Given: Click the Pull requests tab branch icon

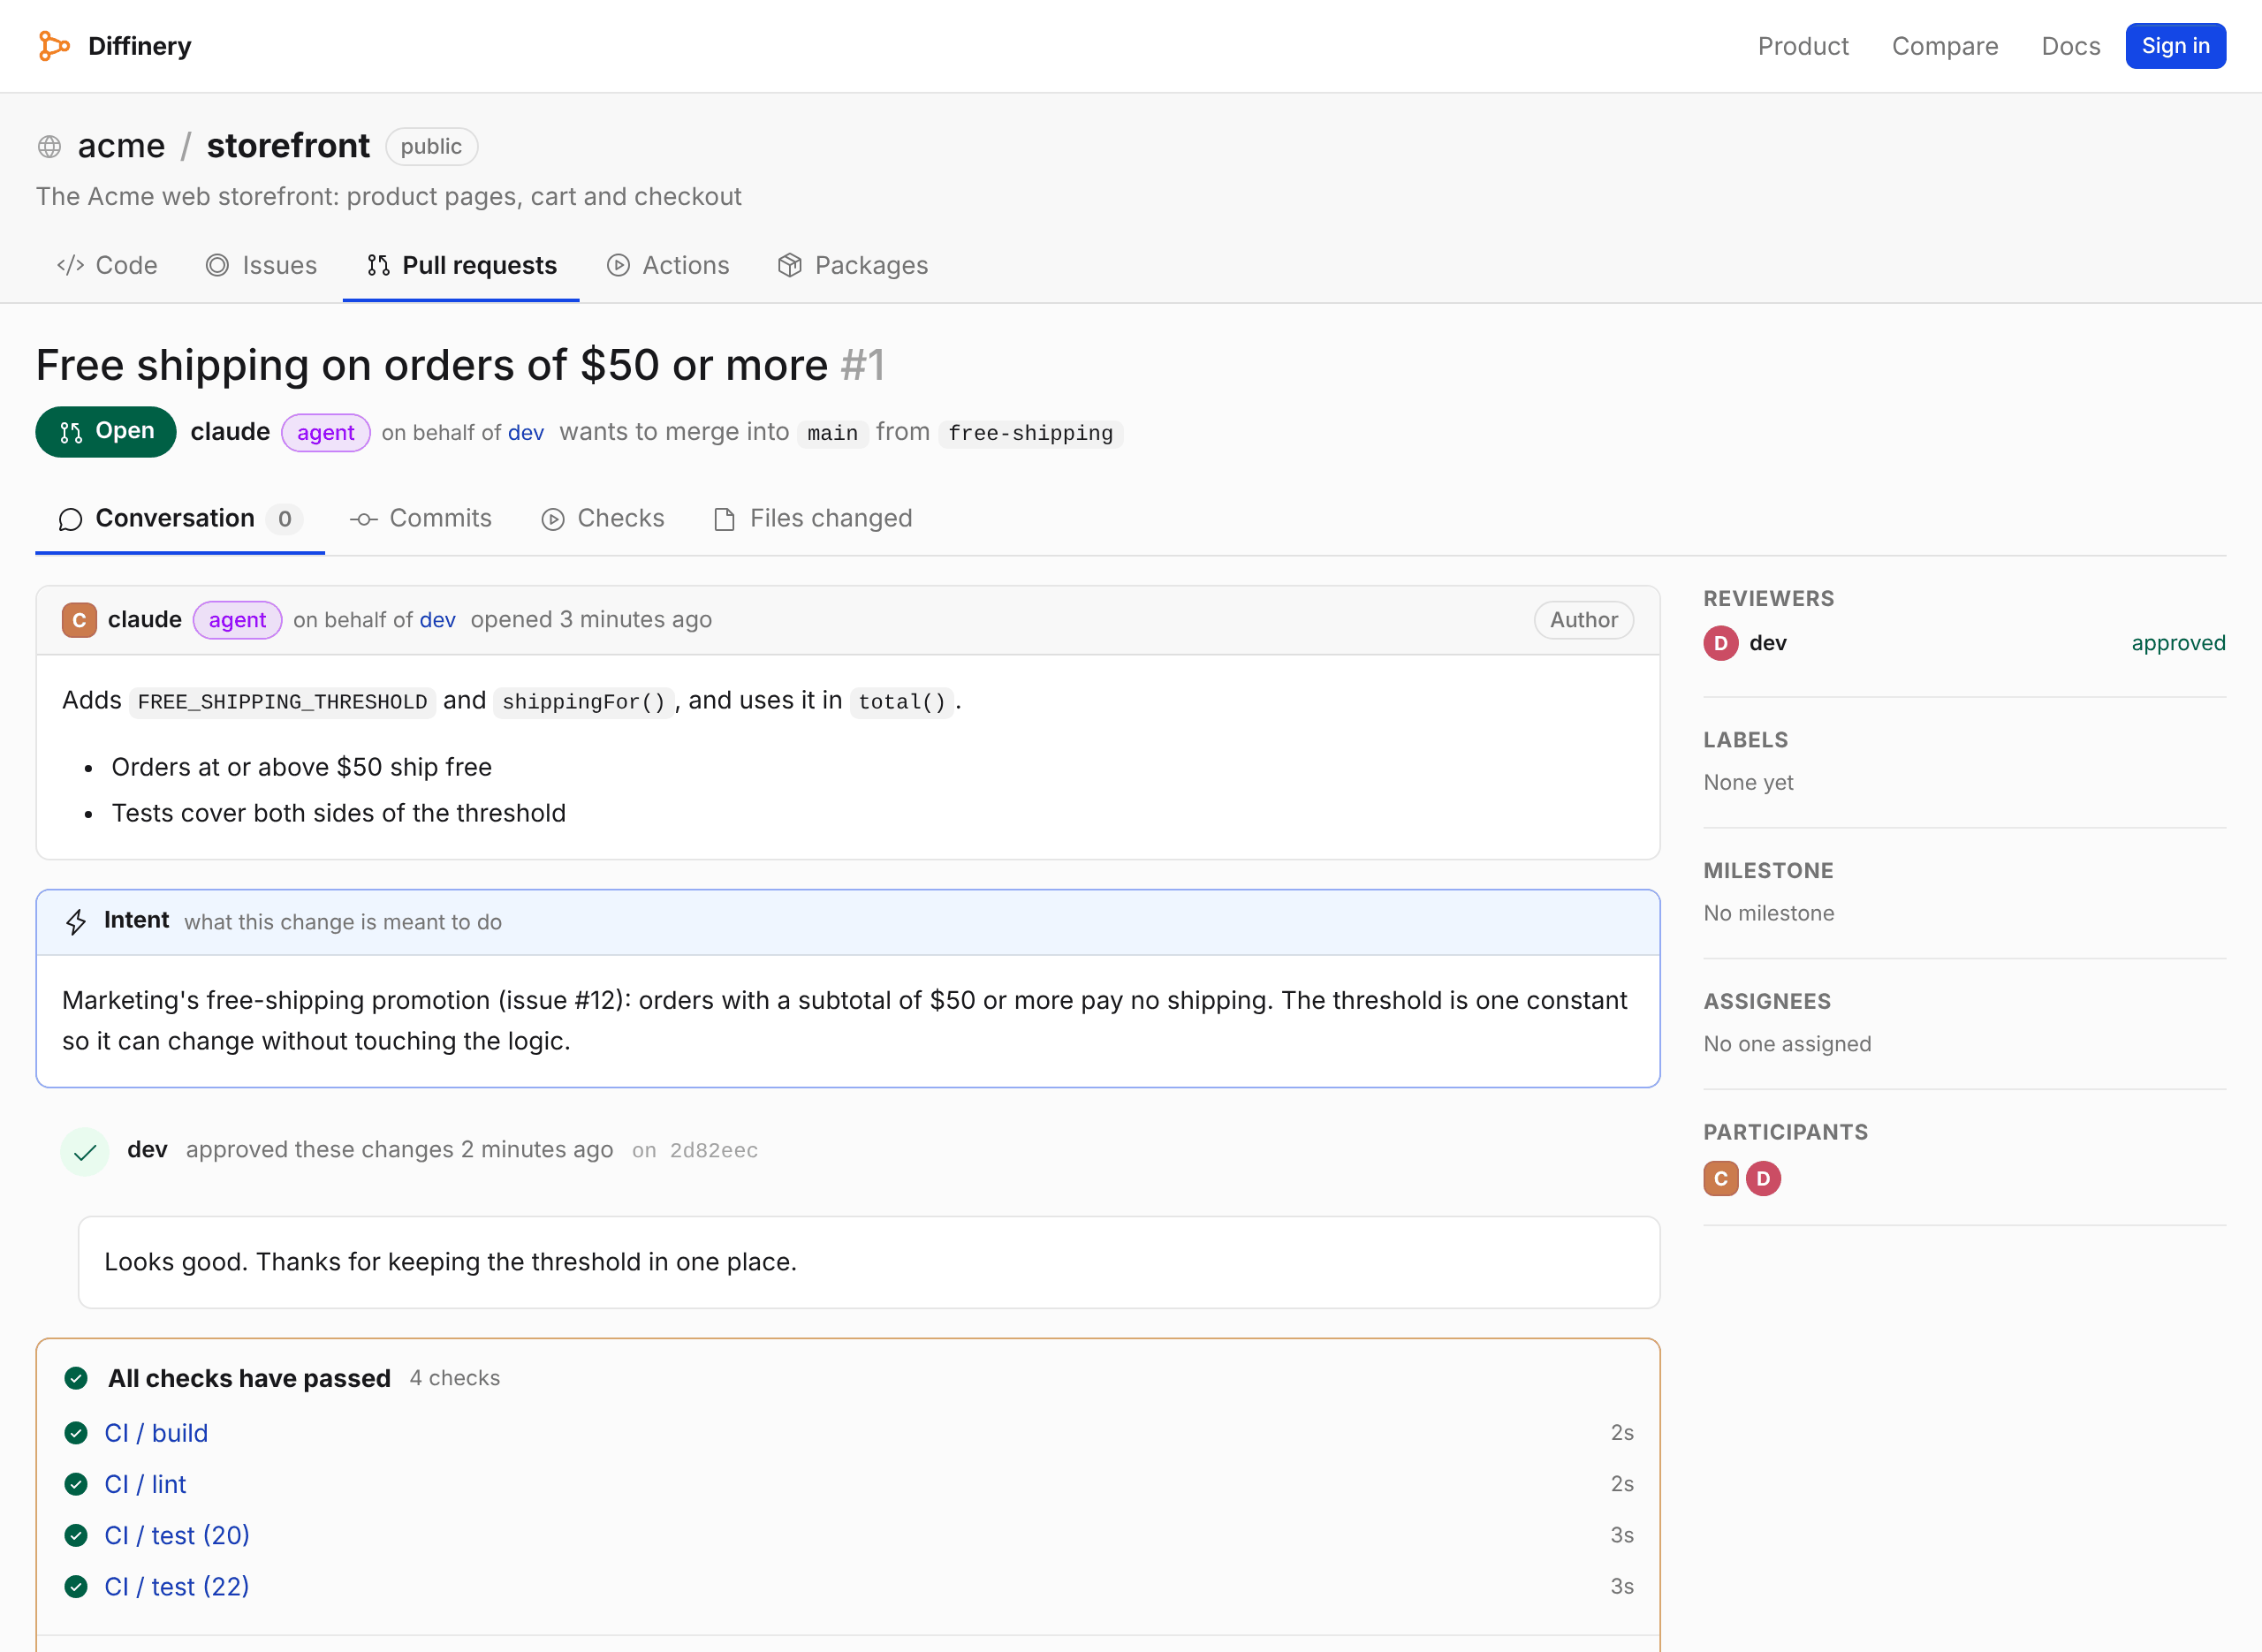Looking at the screenshot, I should (378, 265).
